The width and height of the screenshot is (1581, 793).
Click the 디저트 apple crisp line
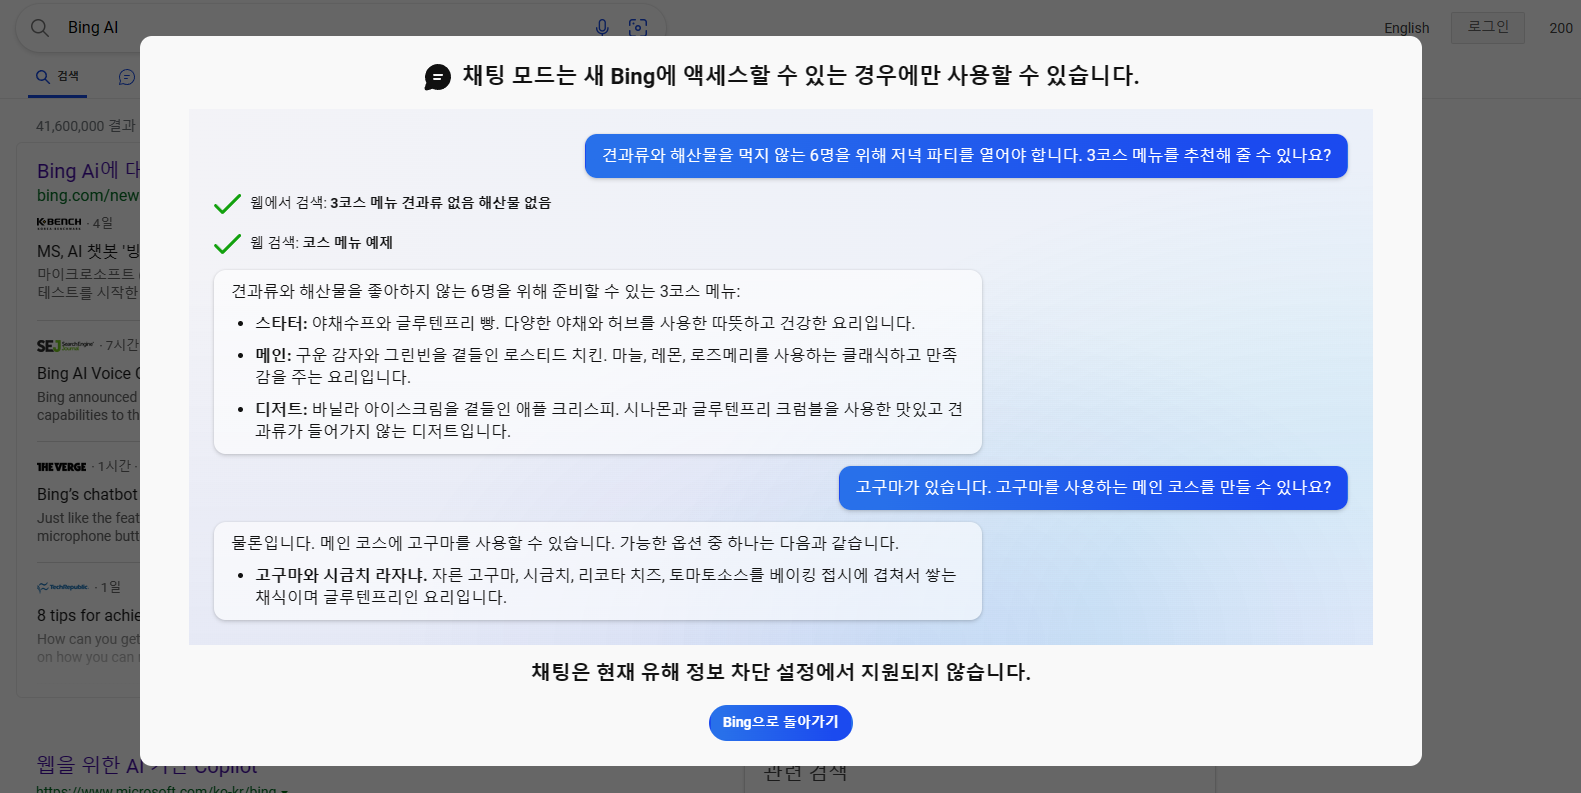click(608, 420)
